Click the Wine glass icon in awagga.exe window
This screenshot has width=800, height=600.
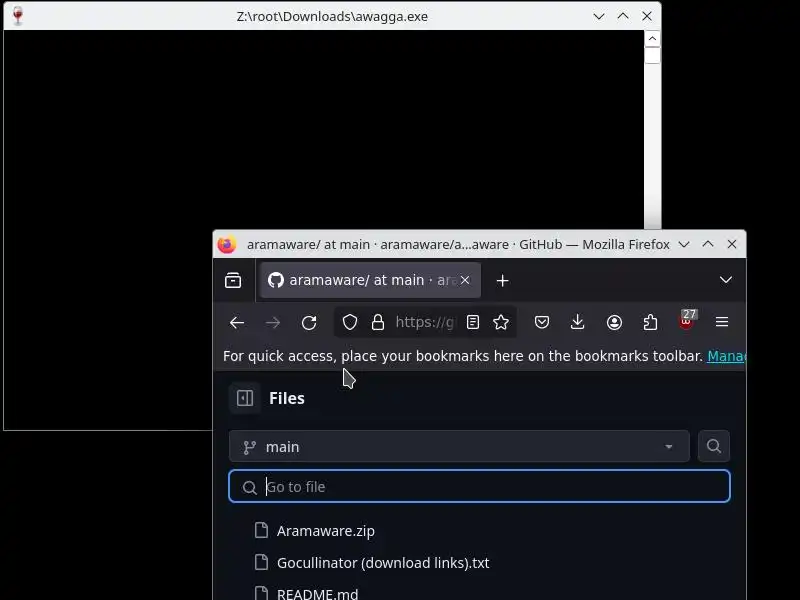pyautogui.click(x=18, y=15)
